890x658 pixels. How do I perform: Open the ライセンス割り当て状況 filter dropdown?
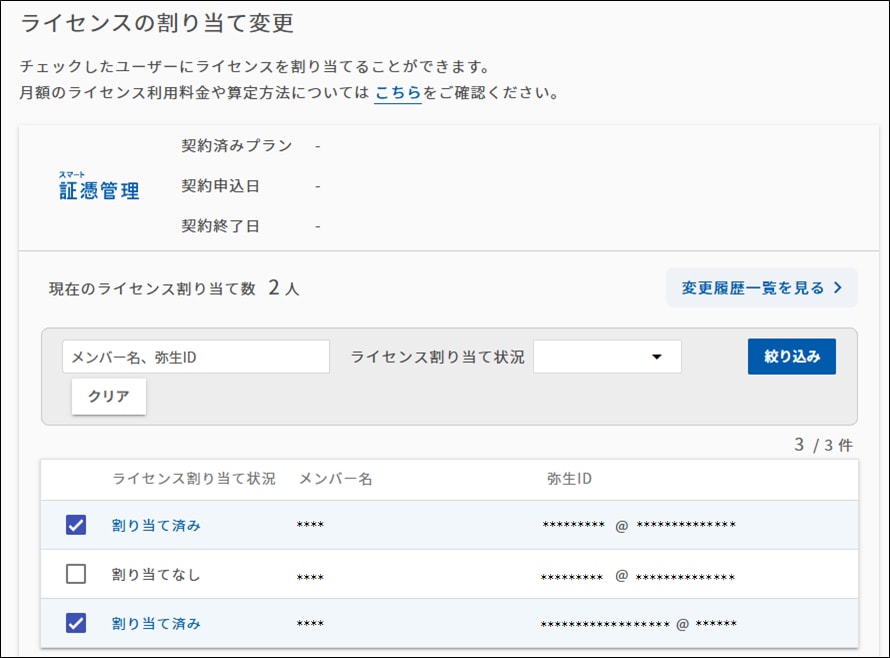tap(607, 357)
